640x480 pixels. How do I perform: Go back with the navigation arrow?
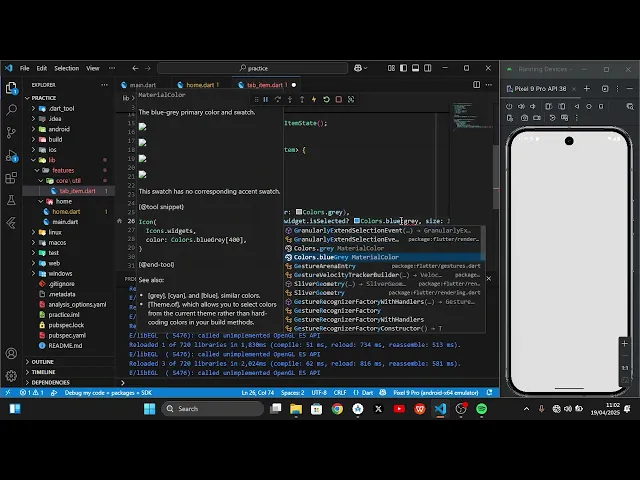pyautogui.click(x=135, y=68)
